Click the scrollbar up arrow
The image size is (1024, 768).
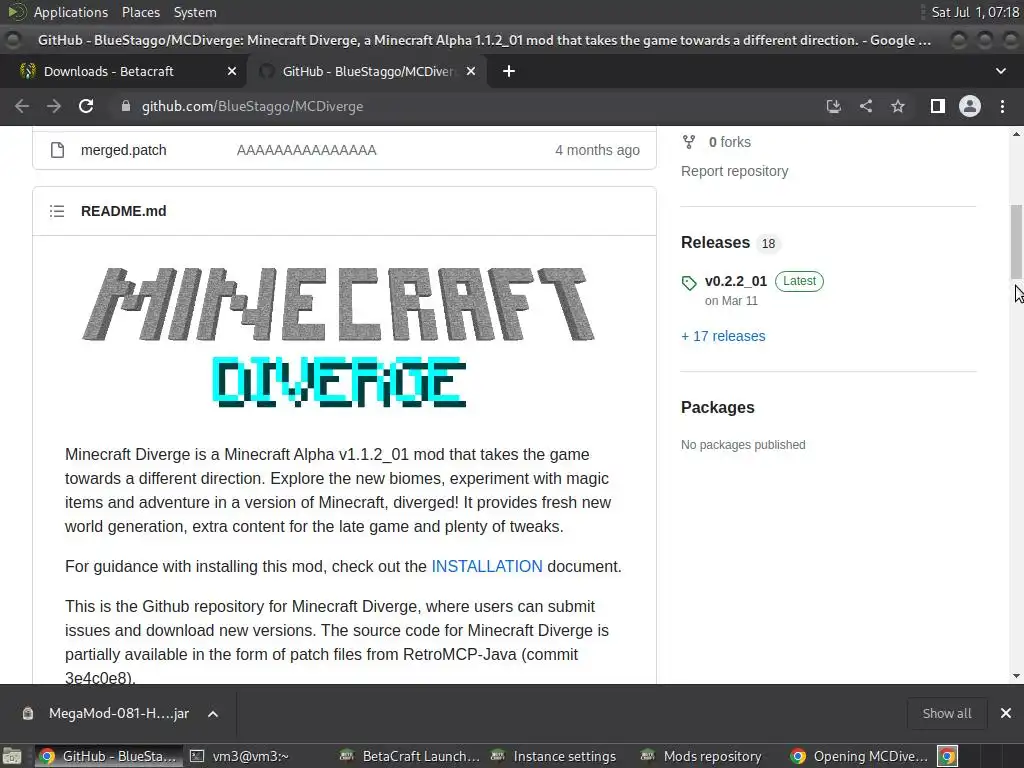tap(1016, 134)
